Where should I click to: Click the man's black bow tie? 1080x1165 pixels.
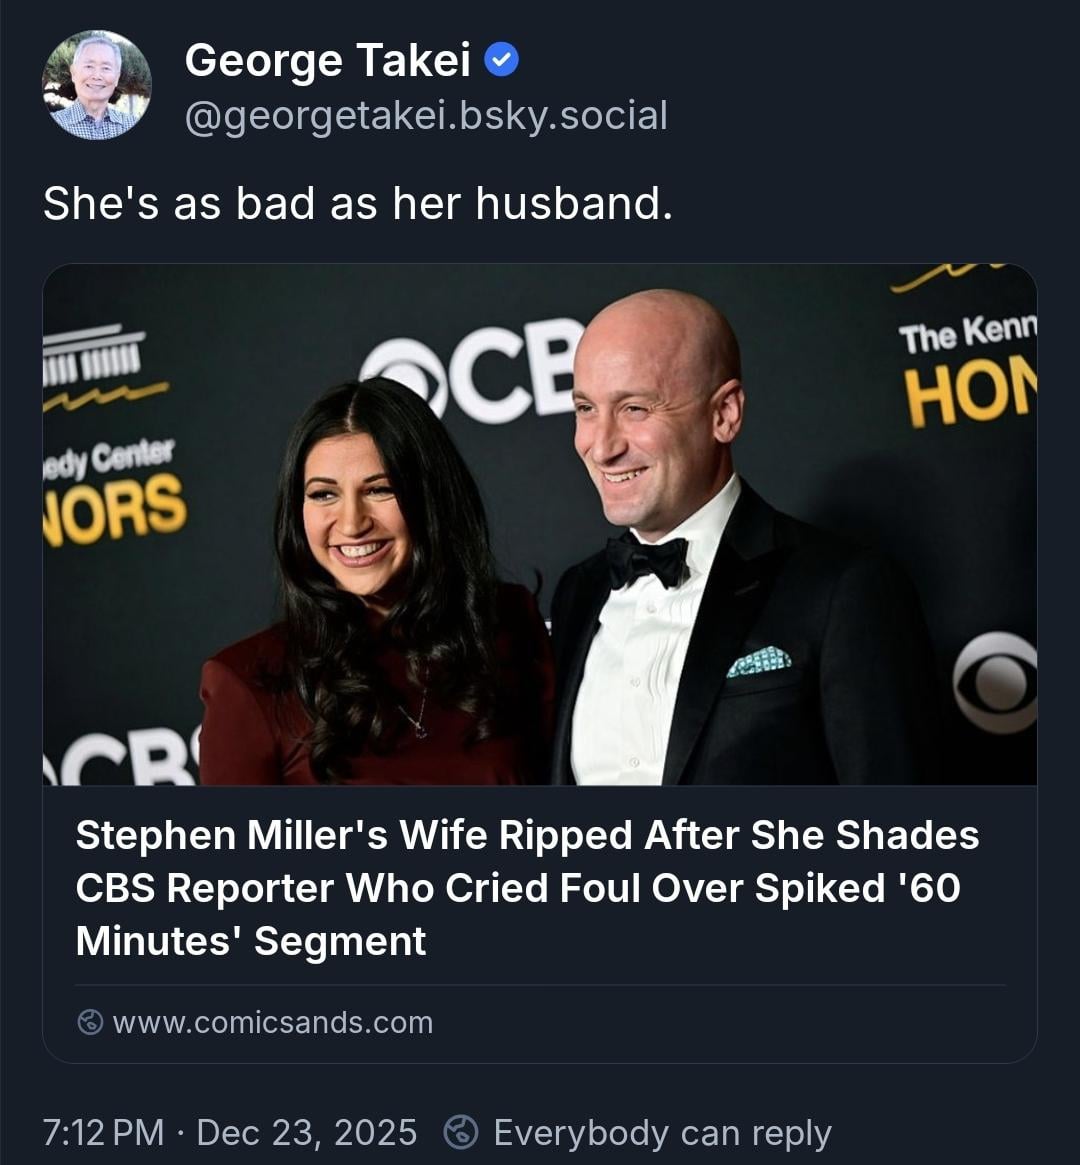click(x=647, y=560)
